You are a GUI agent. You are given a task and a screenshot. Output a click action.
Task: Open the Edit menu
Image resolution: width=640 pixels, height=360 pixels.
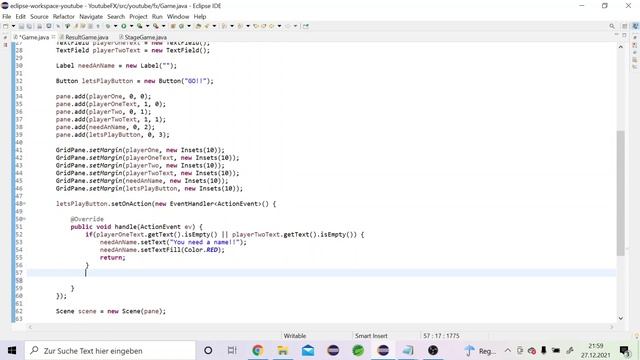(20, 17)
